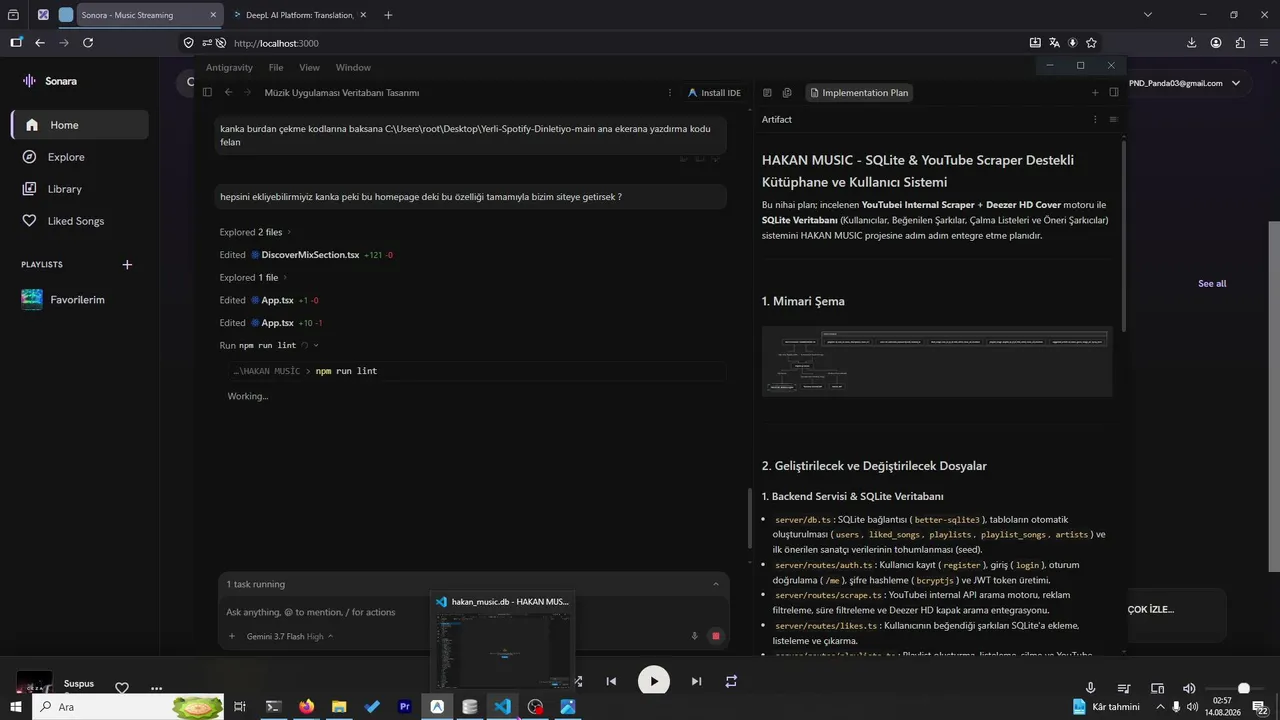Open Firefox from the taskbar

(x=306, y=707)
